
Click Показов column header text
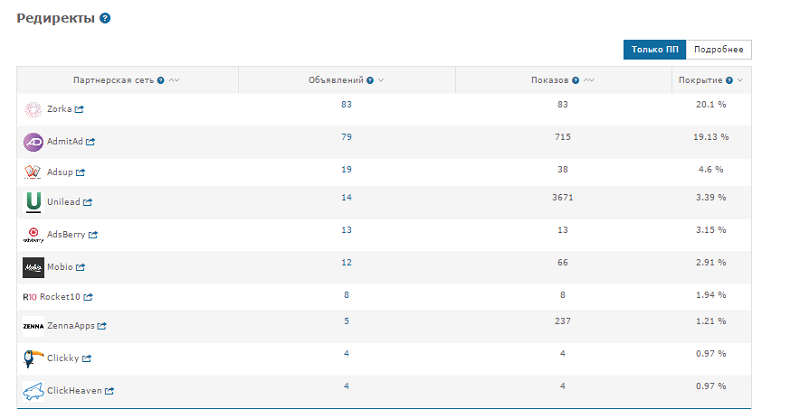(x=549, y=80)
